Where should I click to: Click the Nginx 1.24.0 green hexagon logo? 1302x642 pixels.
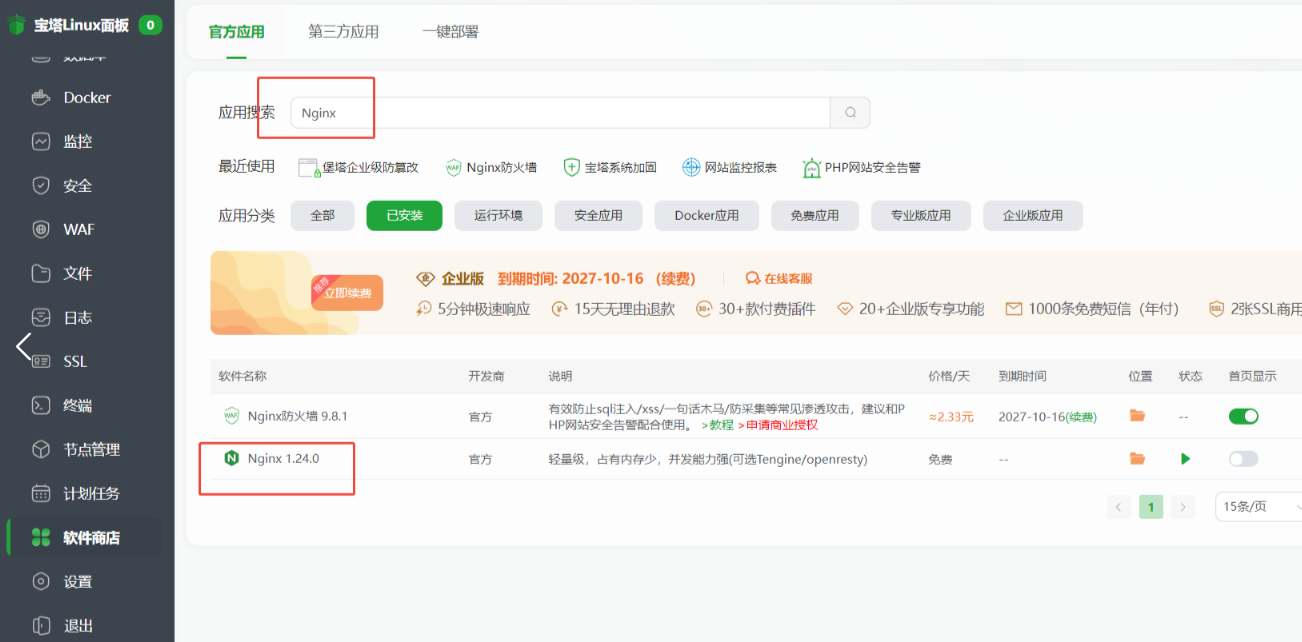(231, 458)
